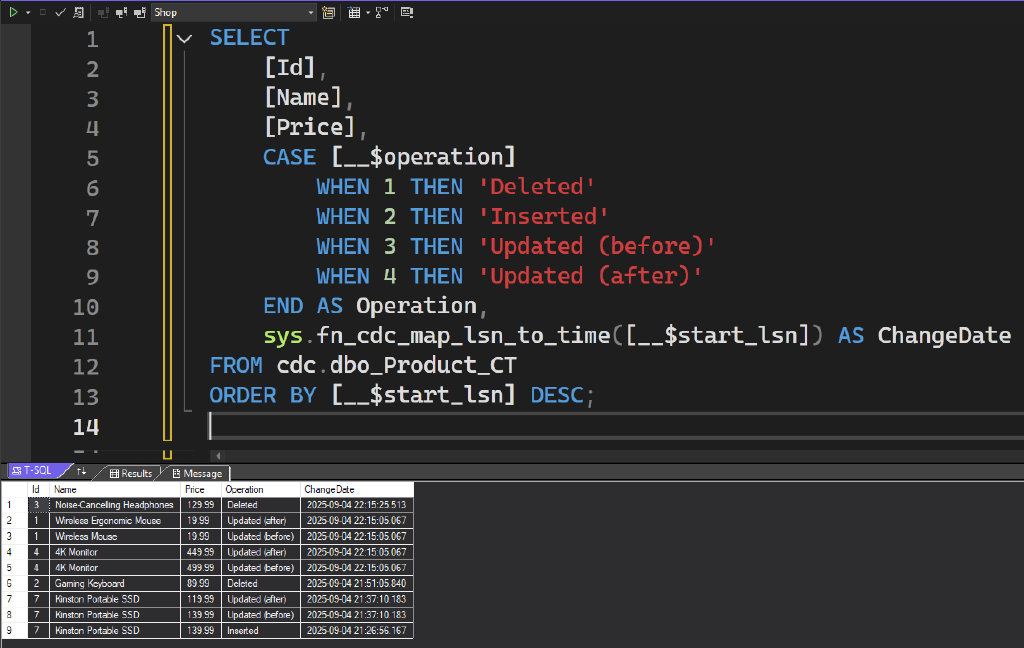Viewport: 1024px width, 648px height.
Task: Click the Parse checkmark icon
Action: click(x=60, y=12)
